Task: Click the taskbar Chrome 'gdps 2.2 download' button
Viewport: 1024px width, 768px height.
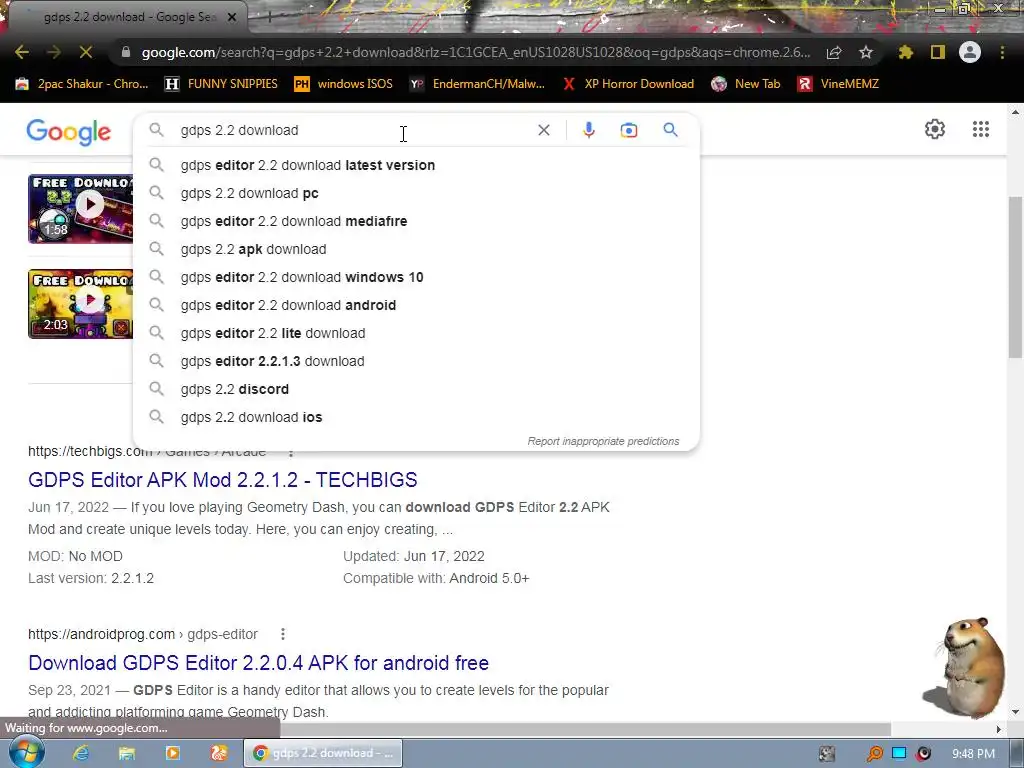Action: (323, 753)
